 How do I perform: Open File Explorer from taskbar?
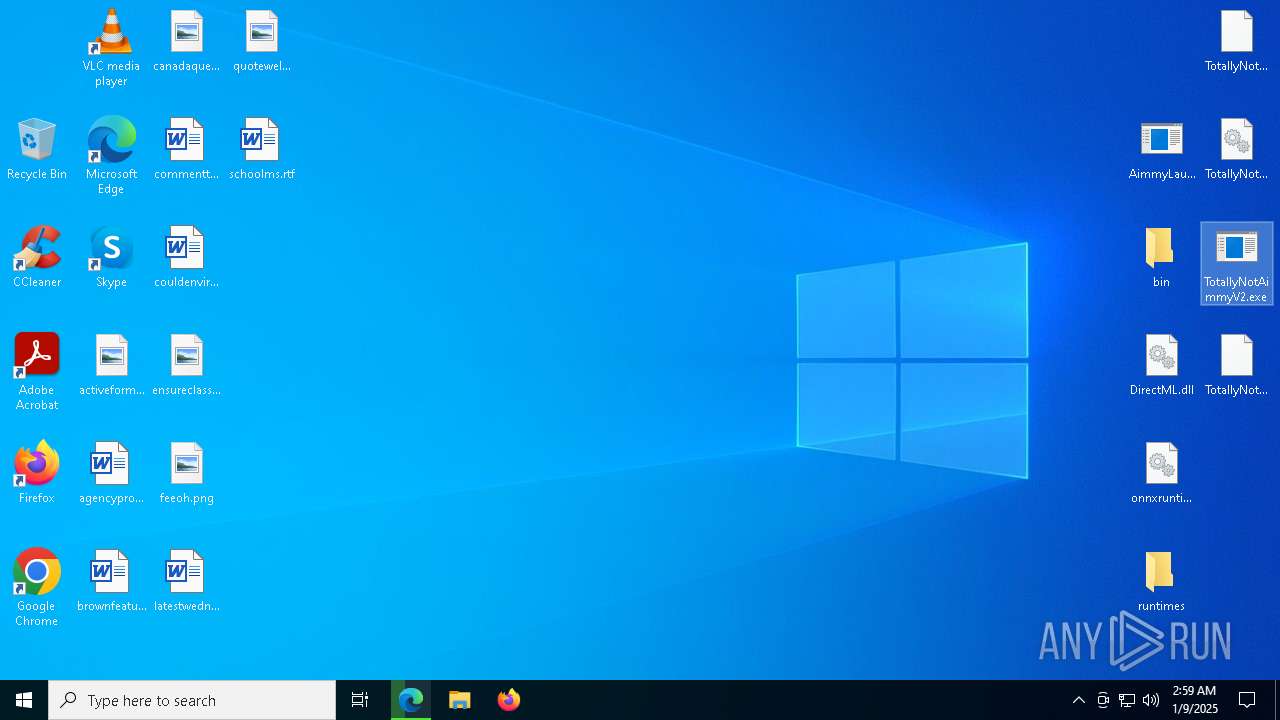point(460,700)
